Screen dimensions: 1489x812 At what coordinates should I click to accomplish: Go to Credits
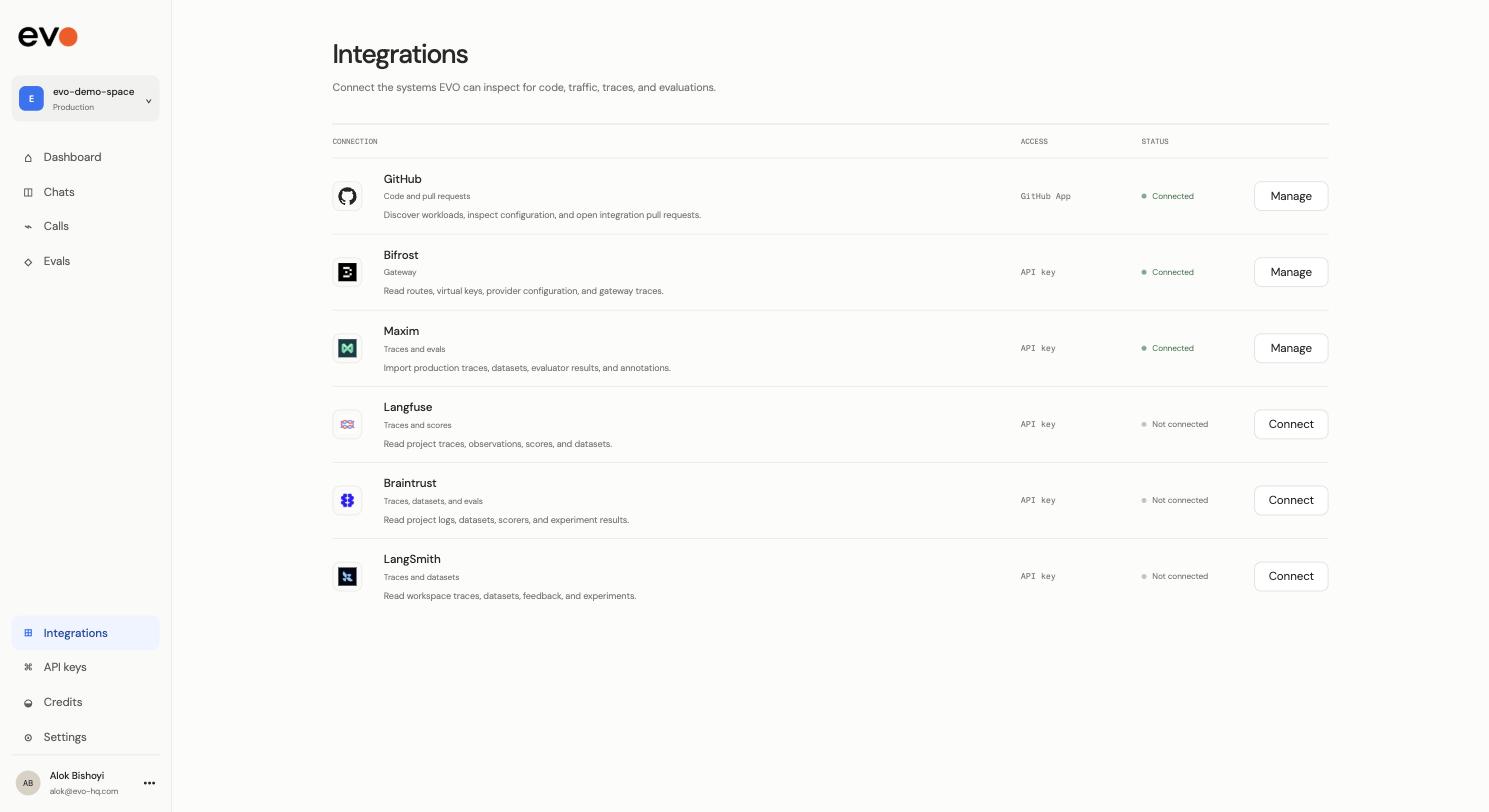tap(85, 702)
